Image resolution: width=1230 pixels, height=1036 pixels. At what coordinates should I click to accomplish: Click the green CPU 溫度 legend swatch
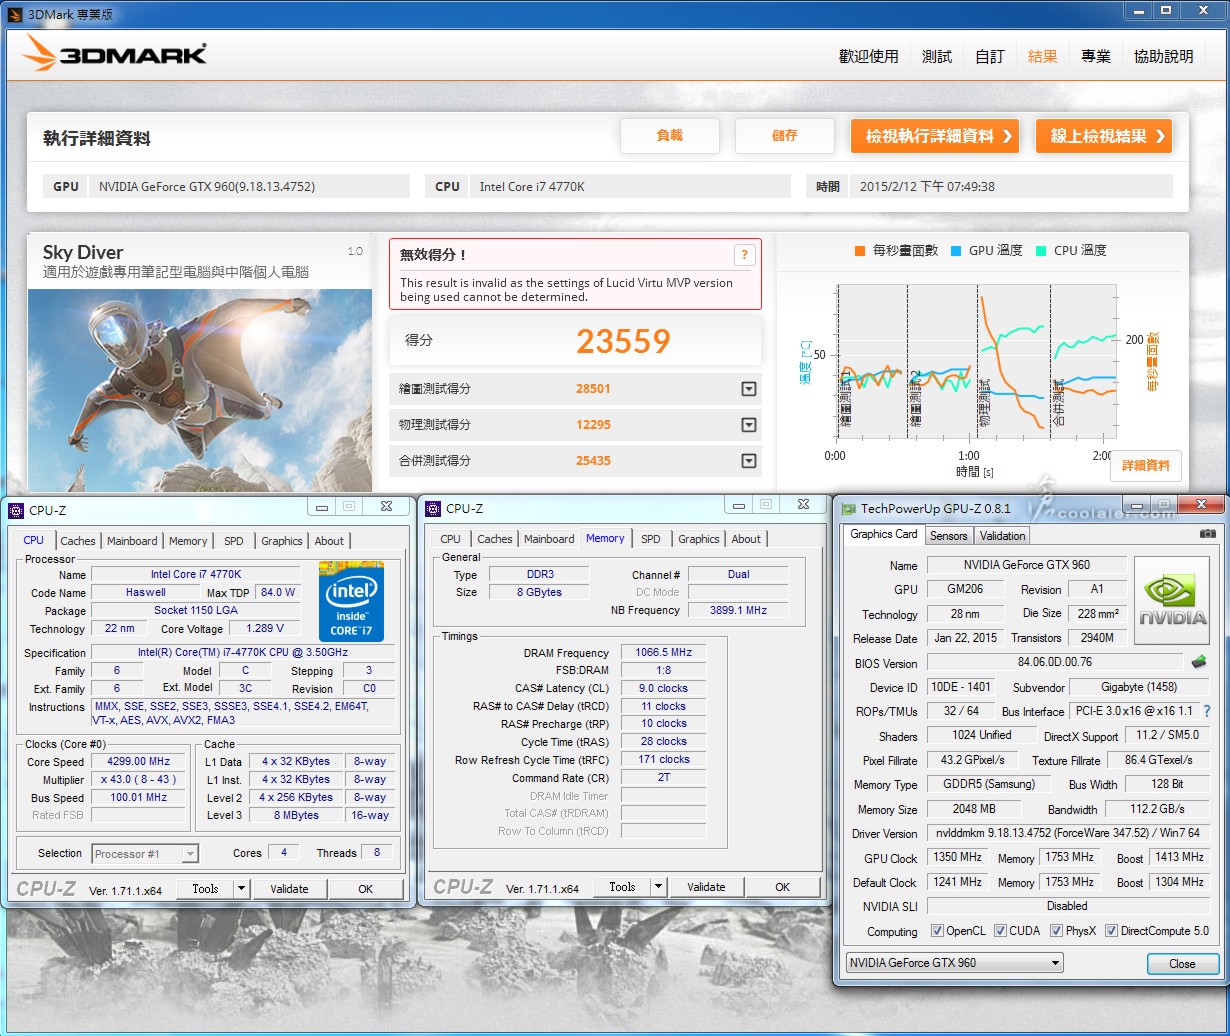click(x=1040, y=251)
